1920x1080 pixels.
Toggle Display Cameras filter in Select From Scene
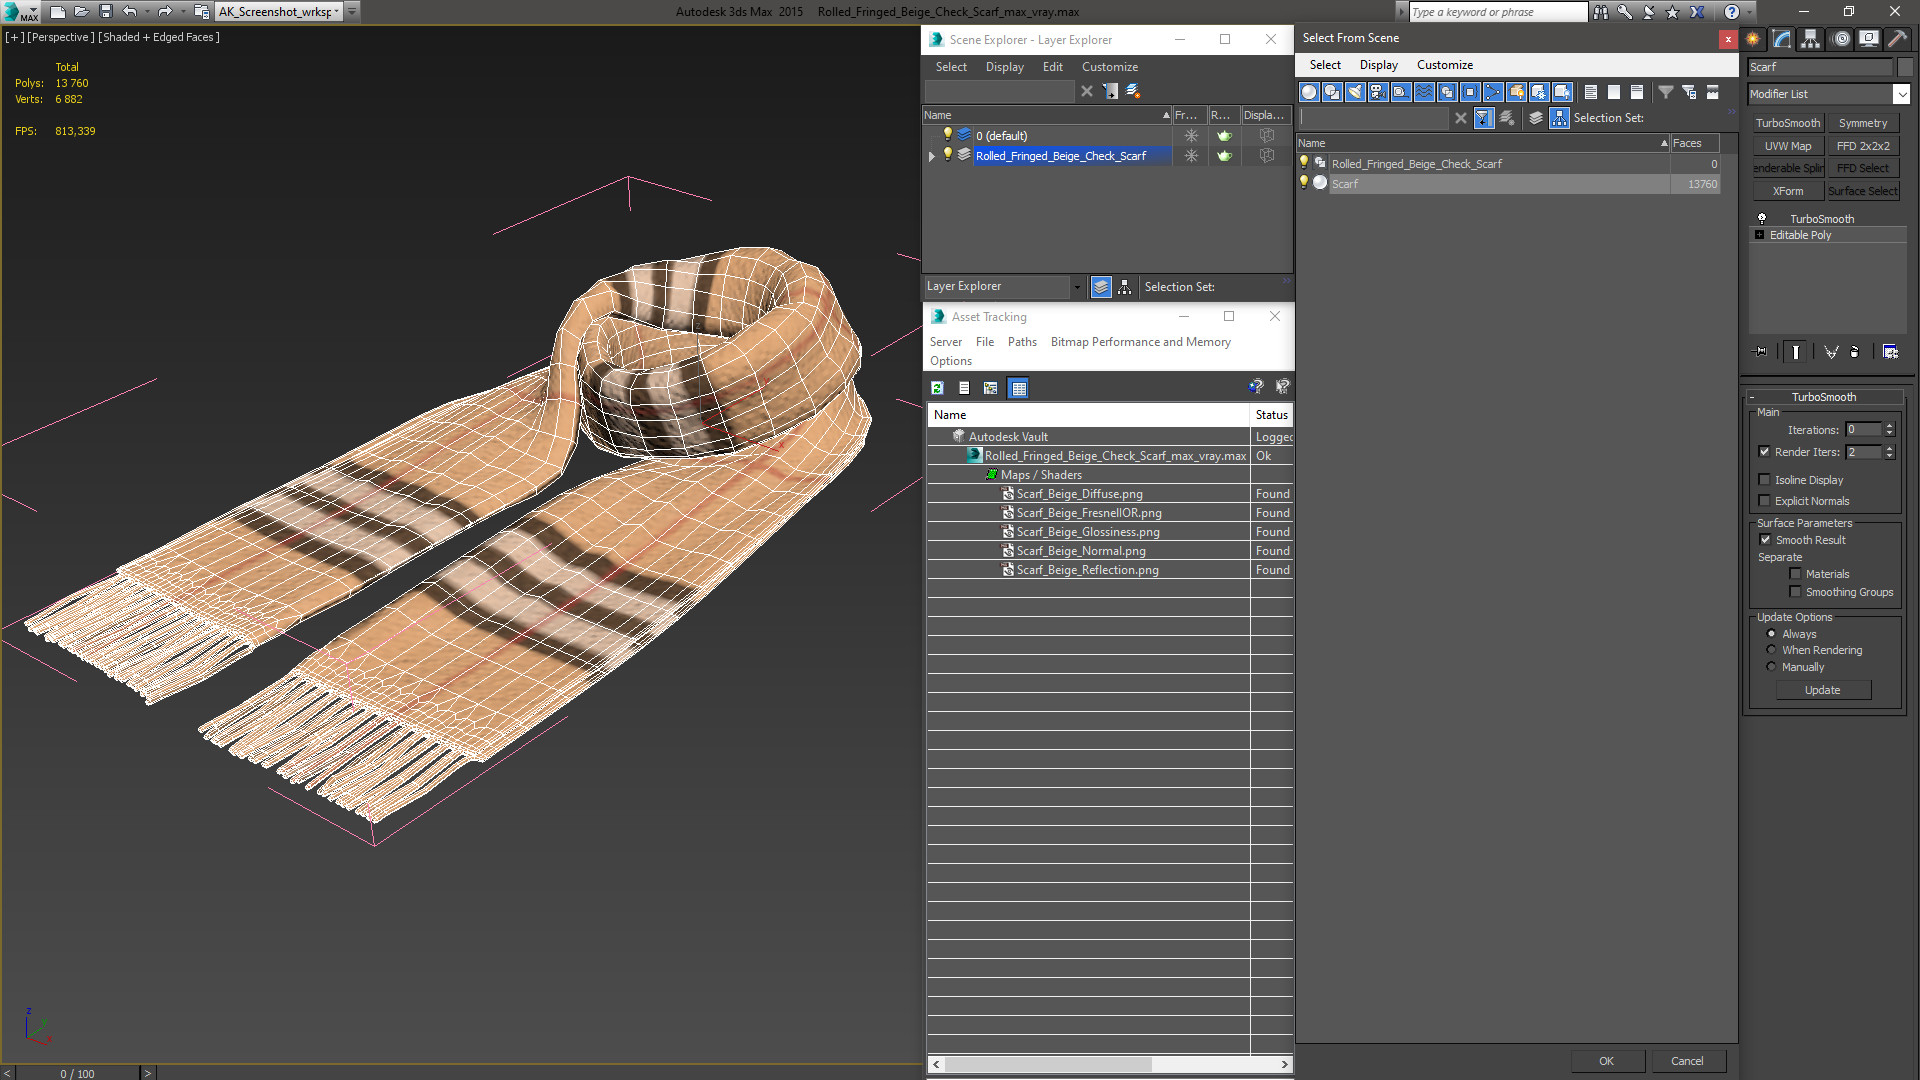1378,92
